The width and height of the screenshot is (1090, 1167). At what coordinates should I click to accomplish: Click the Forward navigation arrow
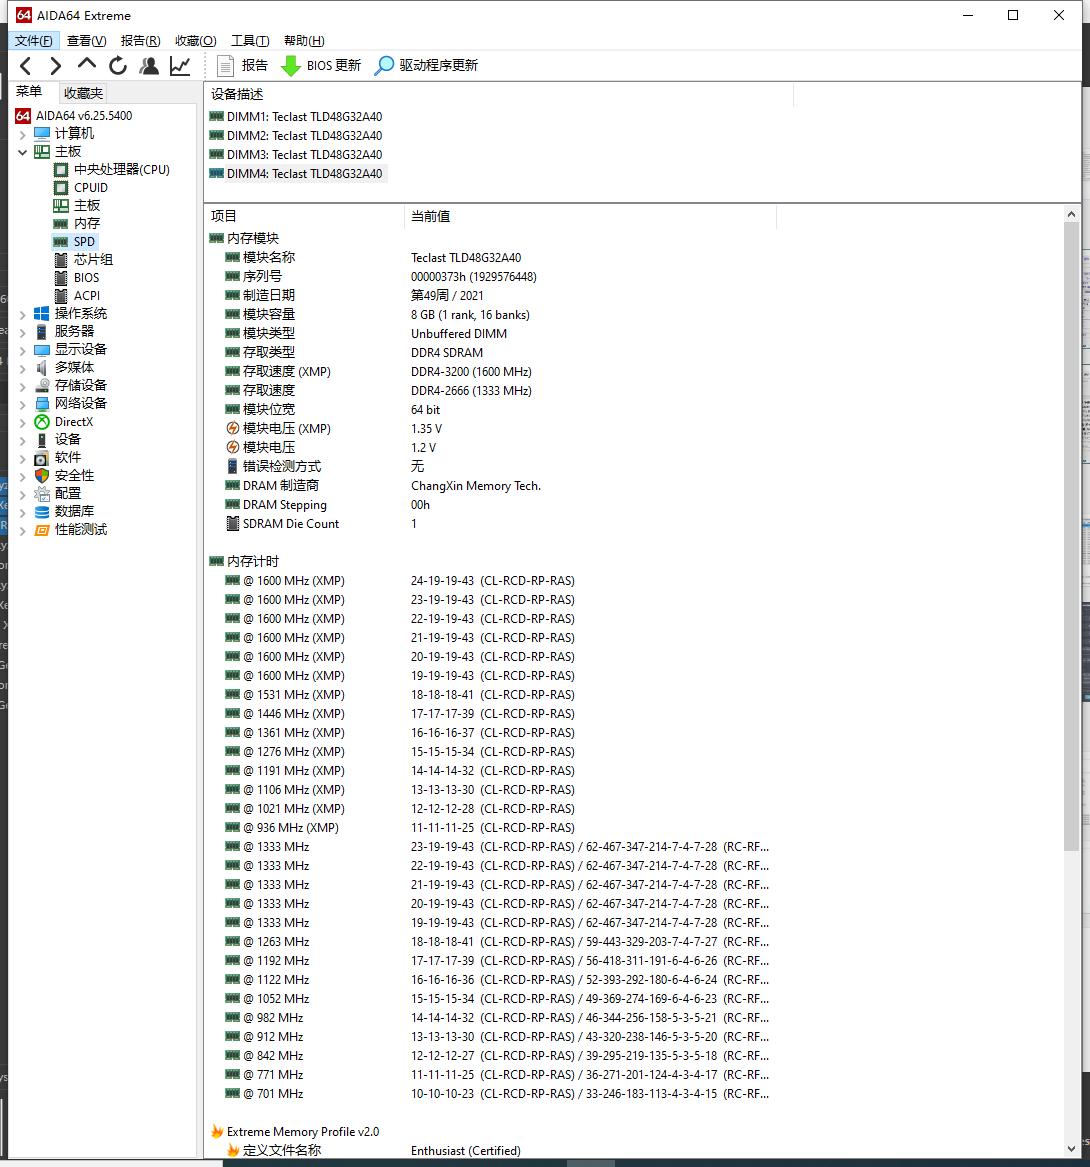point(55,65)
